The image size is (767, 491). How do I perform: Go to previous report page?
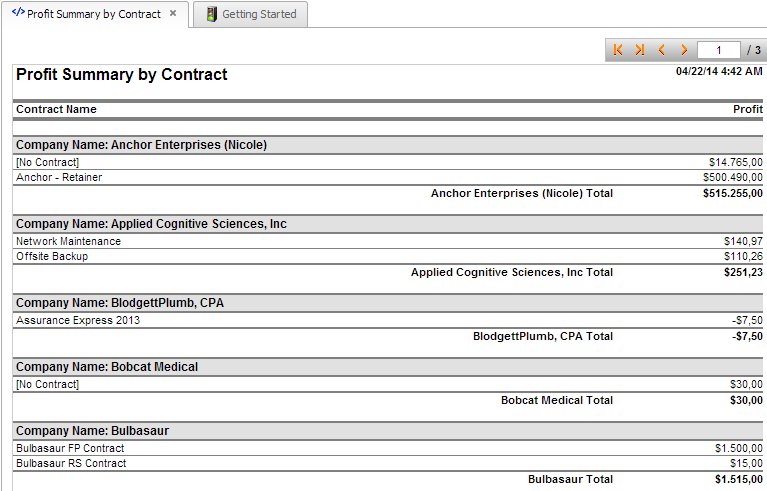[662, 50]
